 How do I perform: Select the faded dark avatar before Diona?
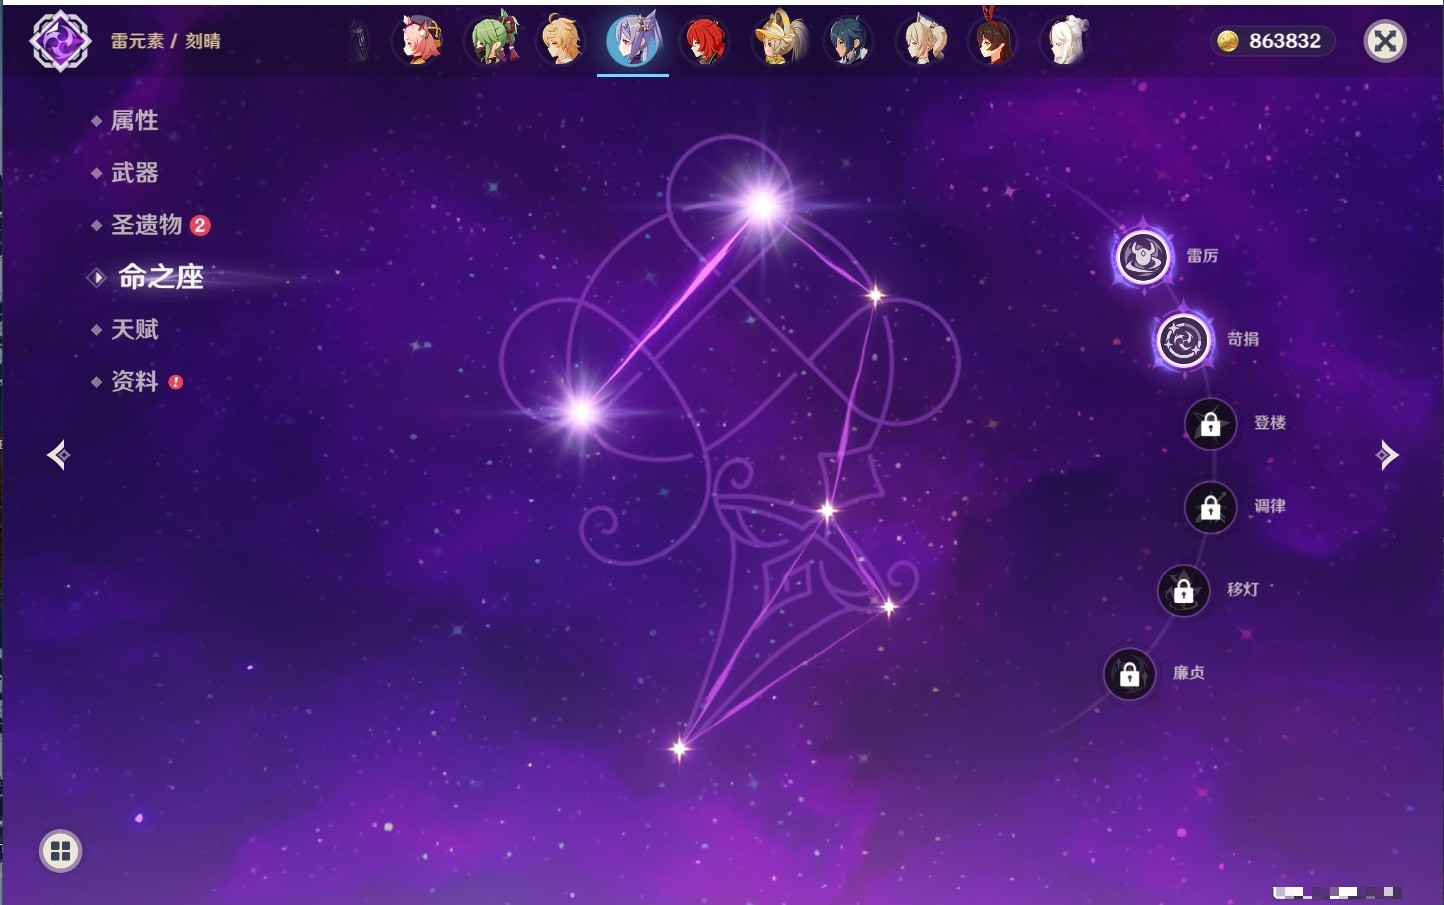(359, 41)
